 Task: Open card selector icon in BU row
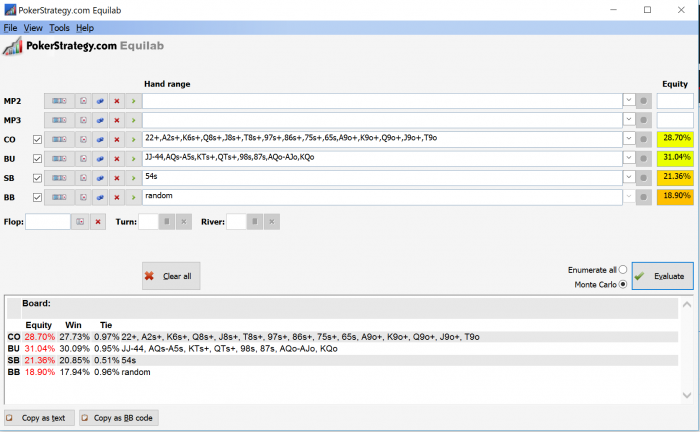tap(83, 159)
